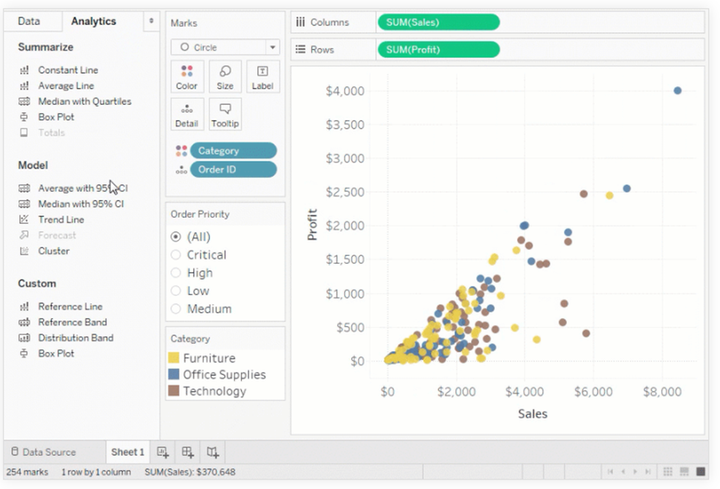The height and width of the screenshot is (489, 720).
Task: Open the side pane collapse arrows menu
Action: pyautogui.click(x=150, y=21)
